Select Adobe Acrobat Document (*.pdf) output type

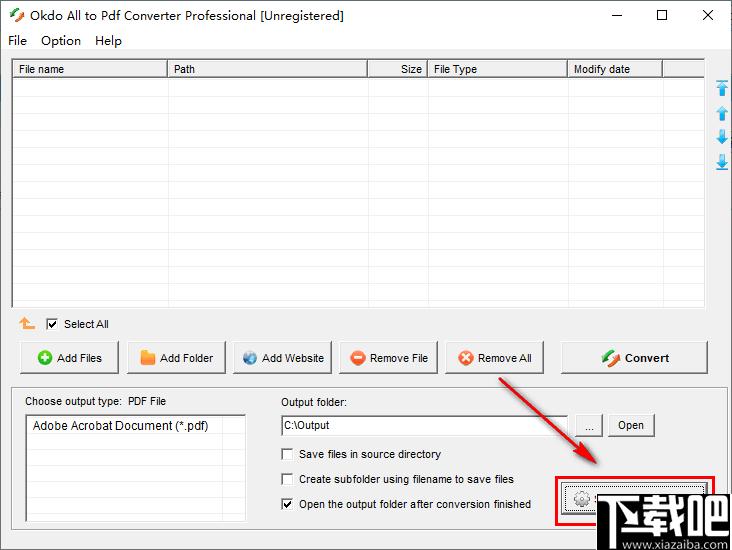(120, 426)
